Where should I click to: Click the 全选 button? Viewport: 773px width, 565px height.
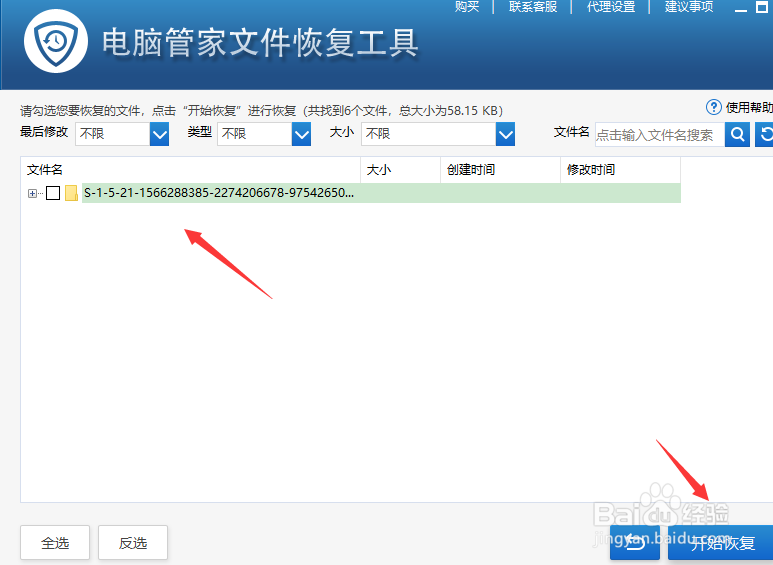coord(55,543)
